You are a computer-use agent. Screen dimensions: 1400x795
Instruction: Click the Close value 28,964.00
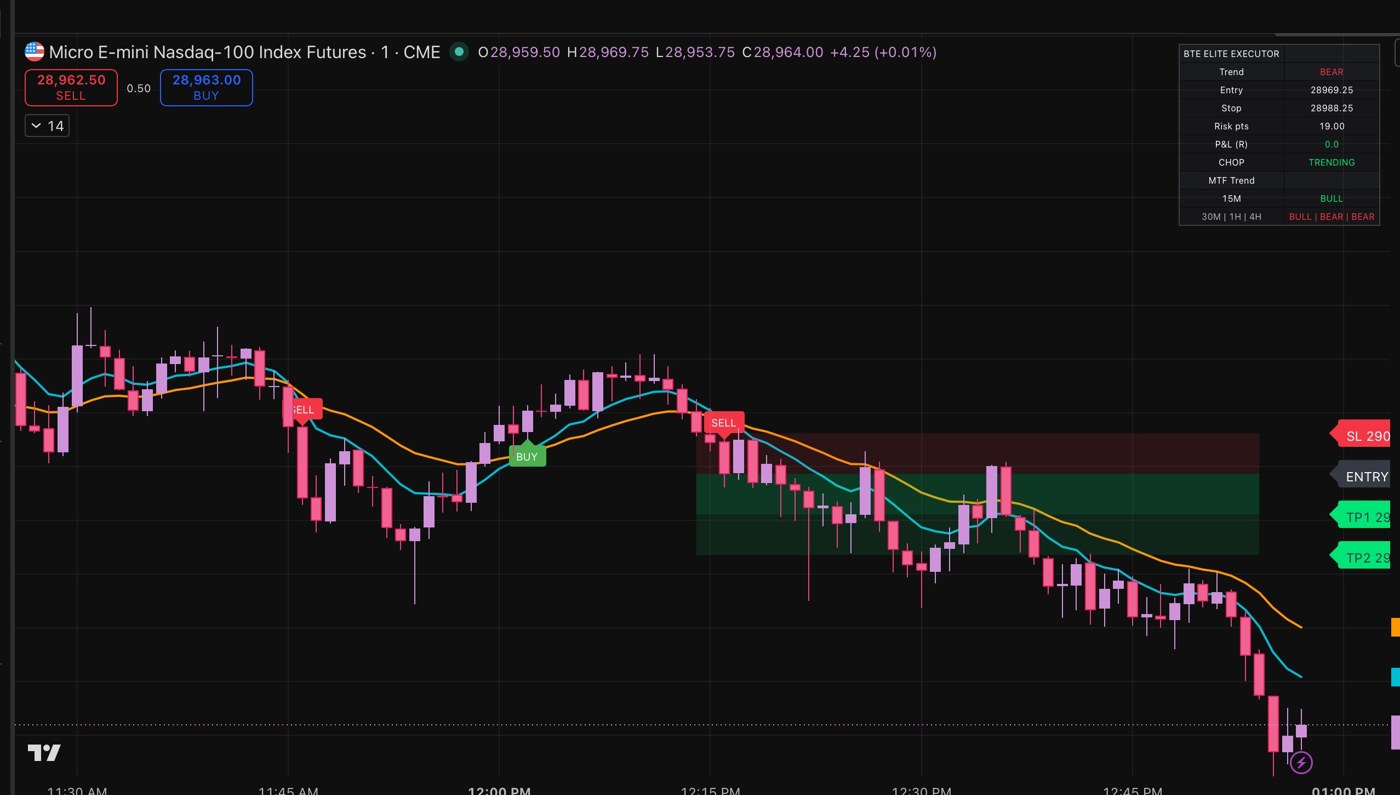point(789,52)
